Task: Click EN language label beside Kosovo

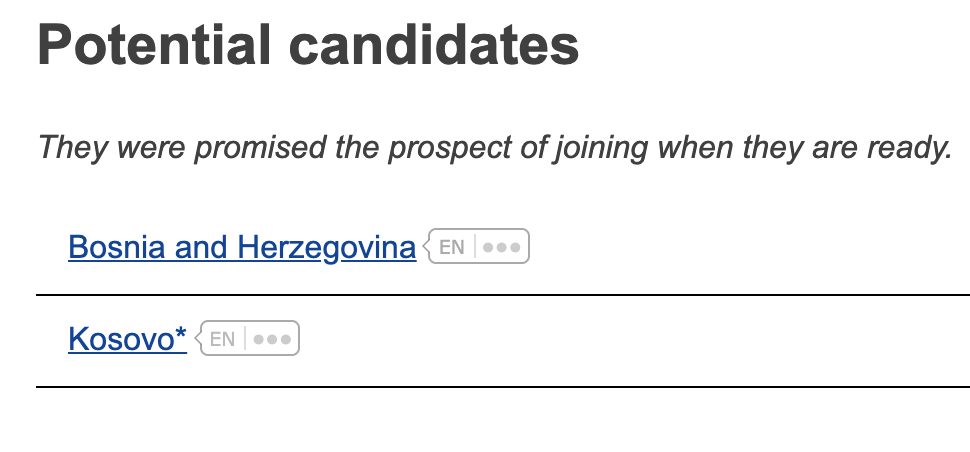Action: [222, 340]
